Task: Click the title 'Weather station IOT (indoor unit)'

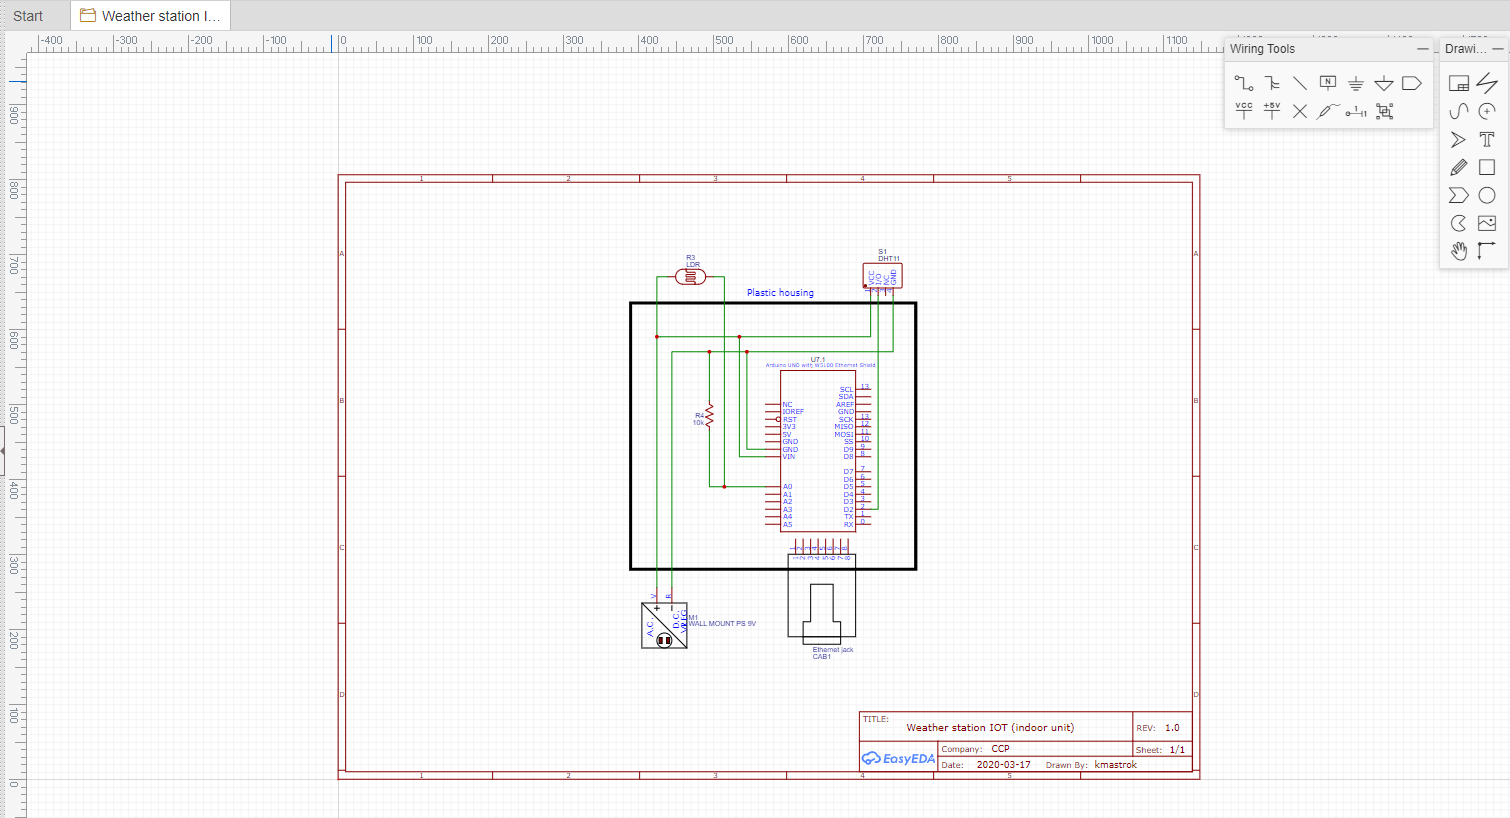Action: pos(990,728)
